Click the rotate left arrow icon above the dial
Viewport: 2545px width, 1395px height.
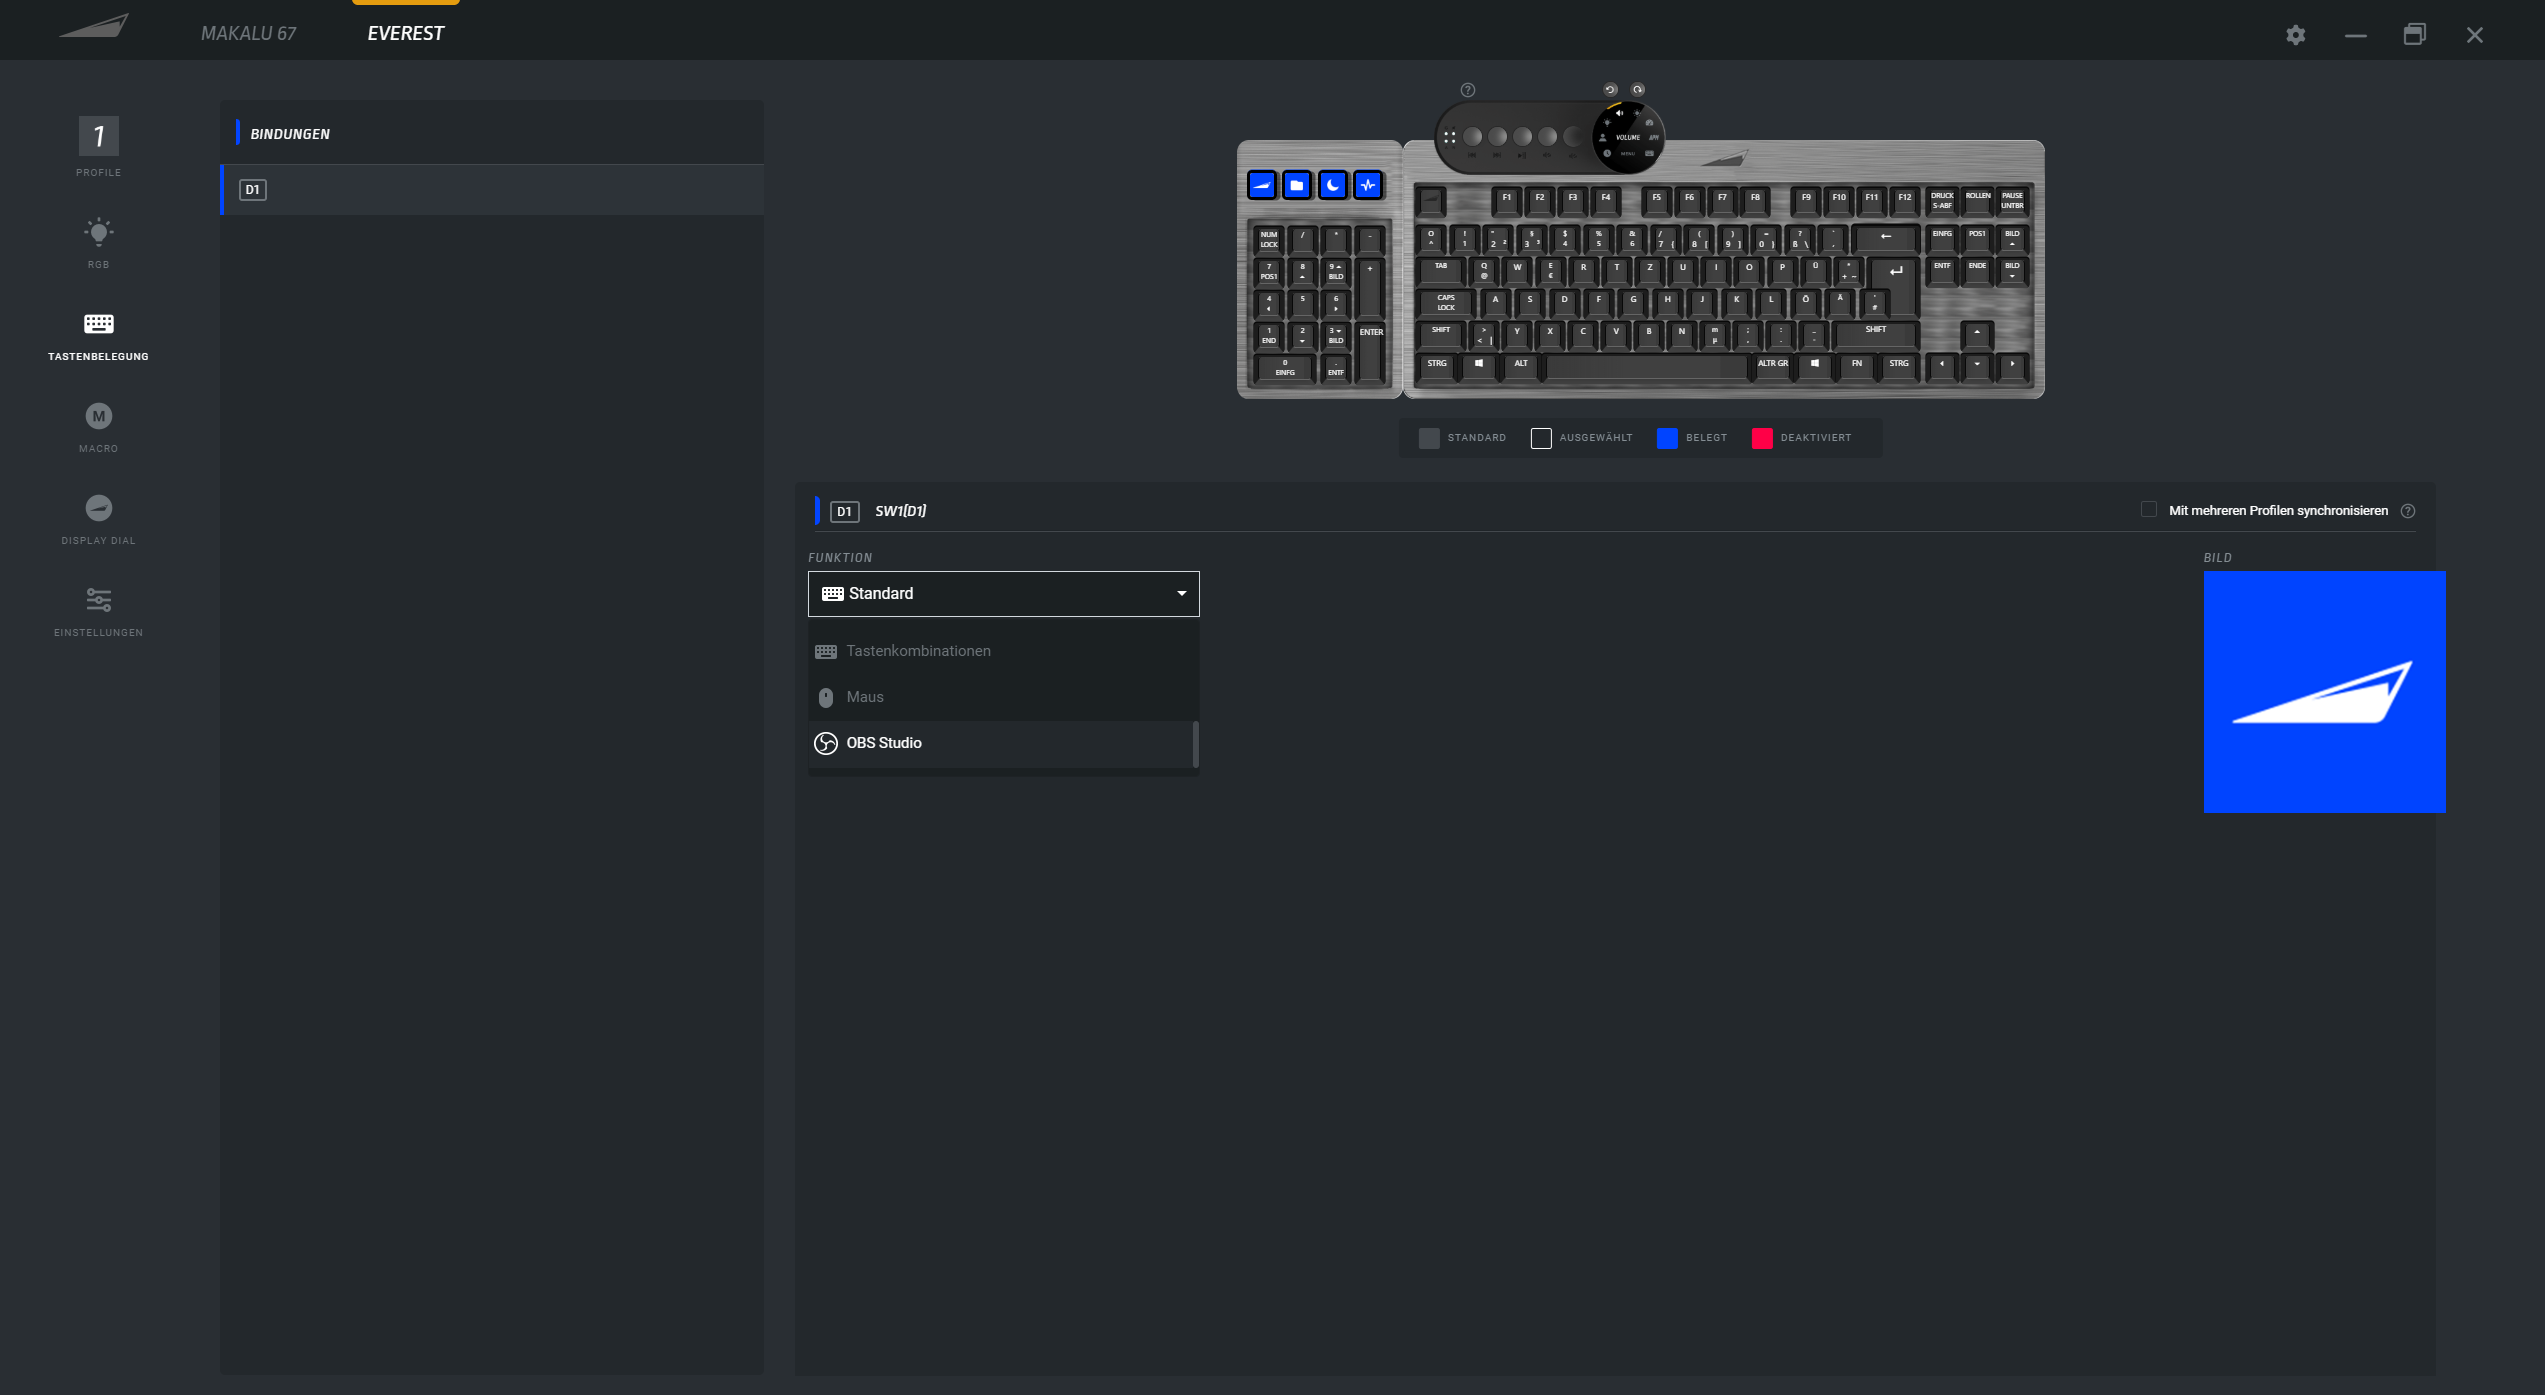1610,90
